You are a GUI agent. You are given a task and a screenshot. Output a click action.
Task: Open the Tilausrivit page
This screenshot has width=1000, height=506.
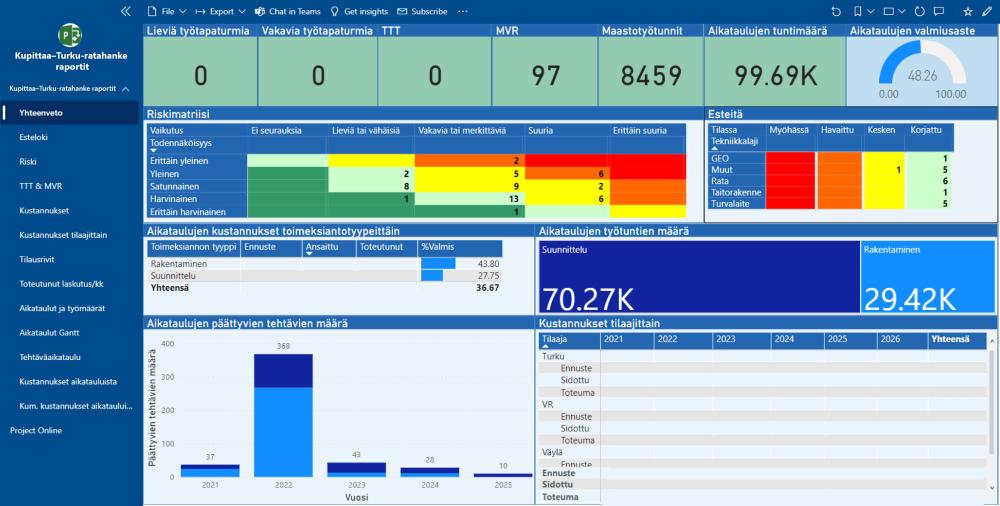(70, 260)
